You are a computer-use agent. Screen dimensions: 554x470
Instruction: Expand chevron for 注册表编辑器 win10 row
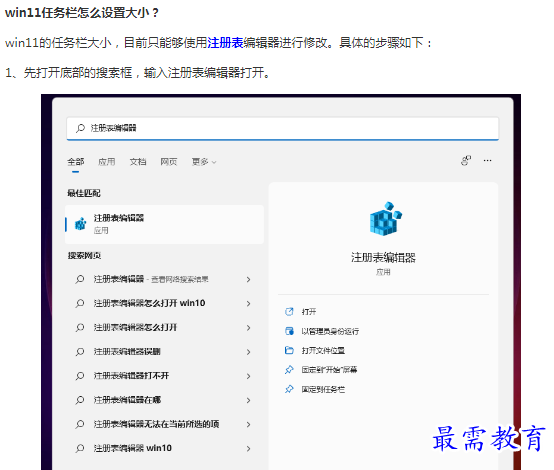[248, 448]
